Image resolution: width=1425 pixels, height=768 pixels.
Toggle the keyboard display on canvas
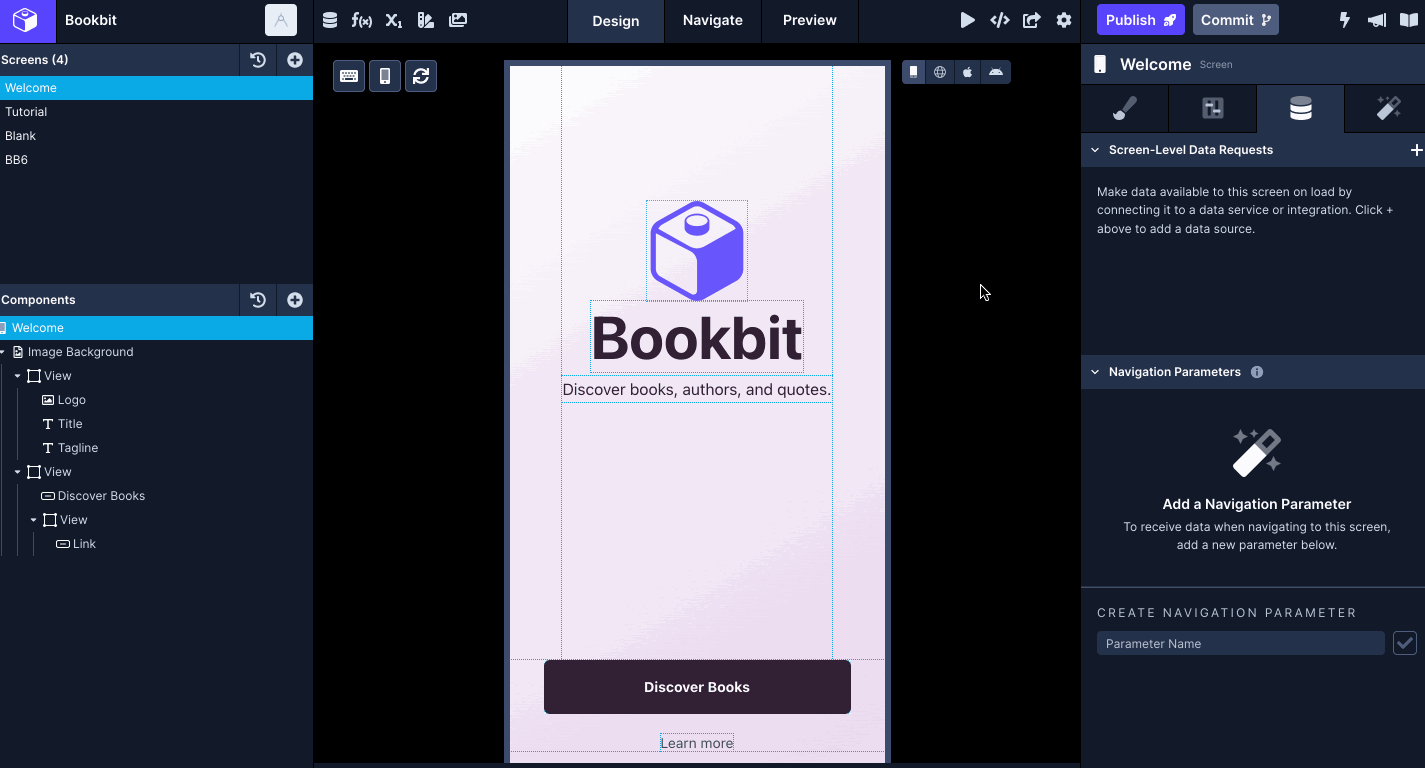click(349, 76)
